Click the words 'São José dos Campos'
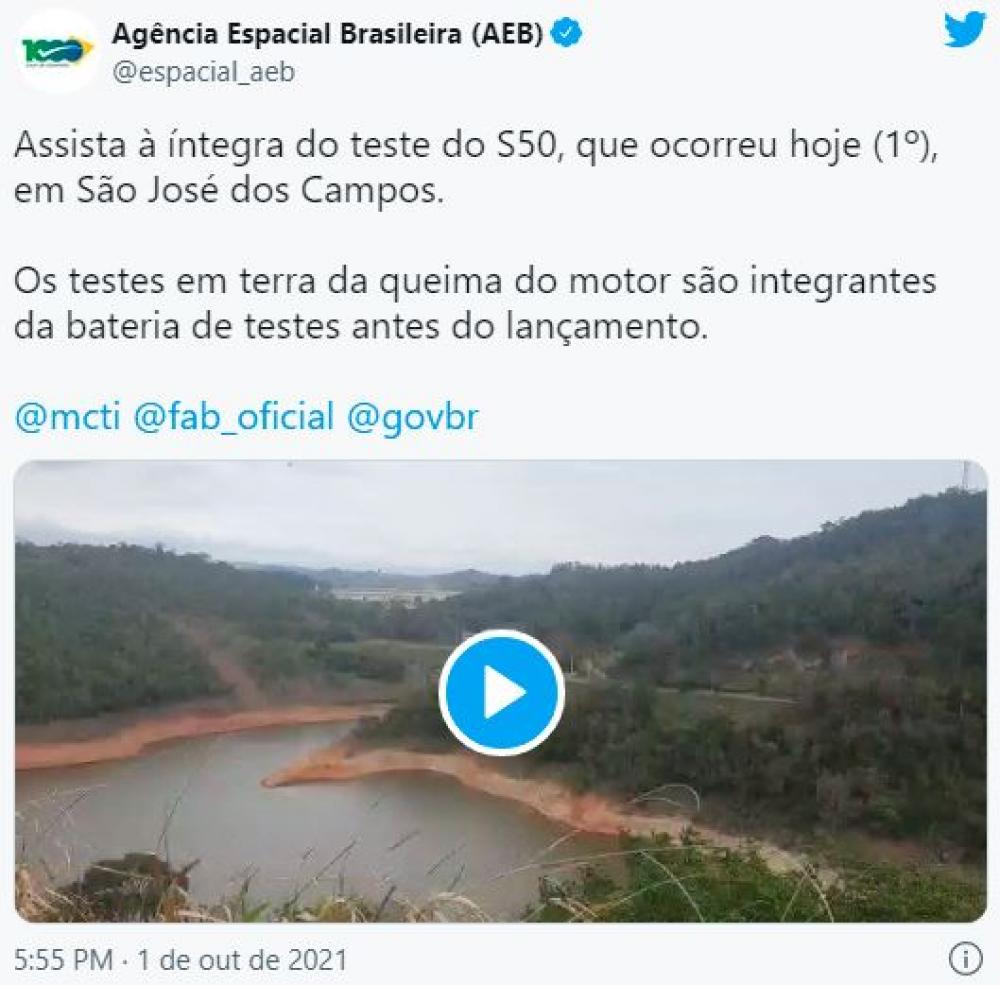Viewport: 1000px width, 985px height. coord(260,190)
